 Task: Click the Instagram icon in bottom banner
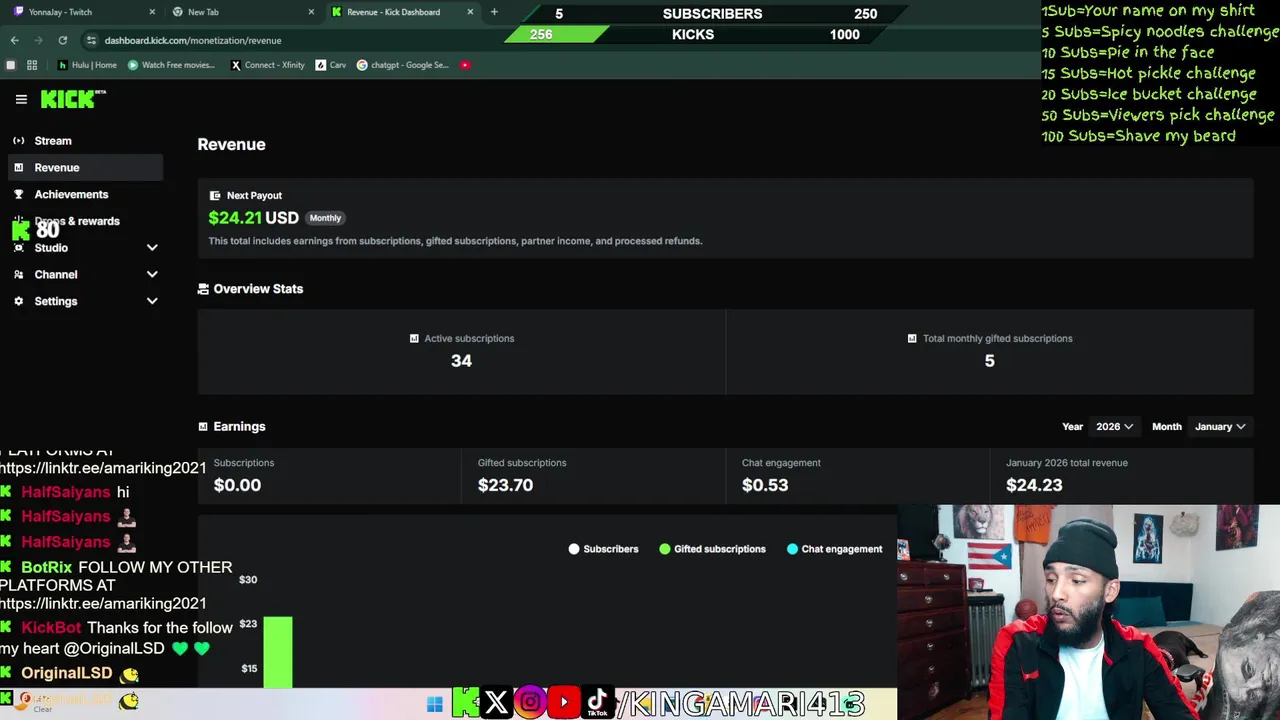530,703
